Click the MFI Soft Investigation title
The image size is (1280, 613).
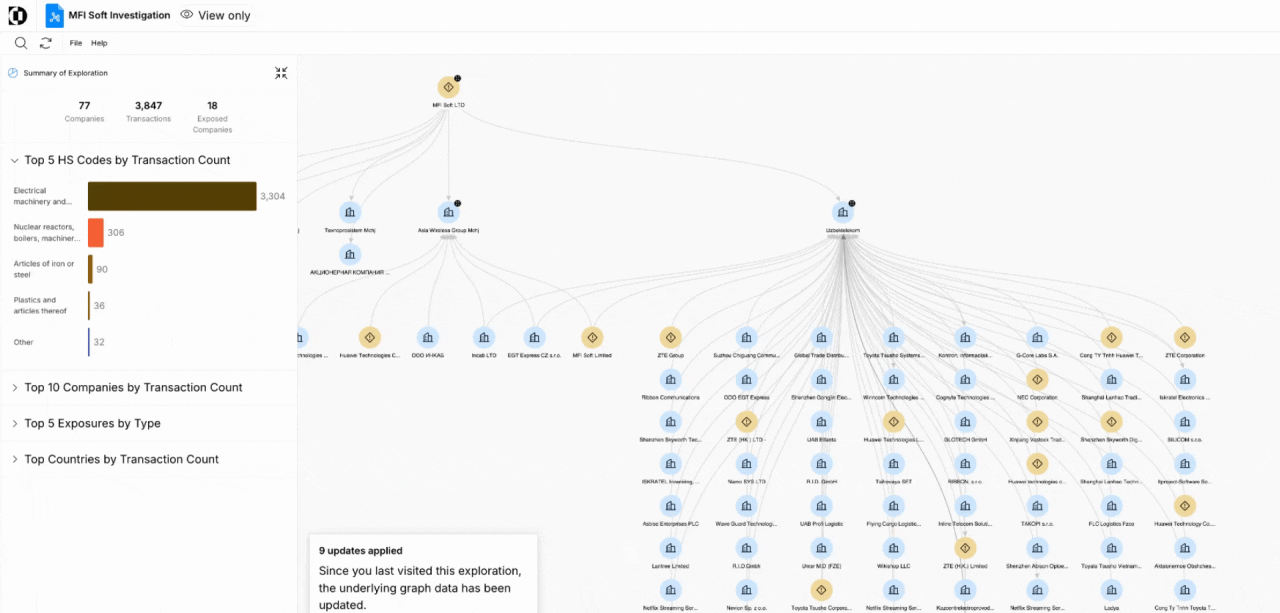click(119, 15)
